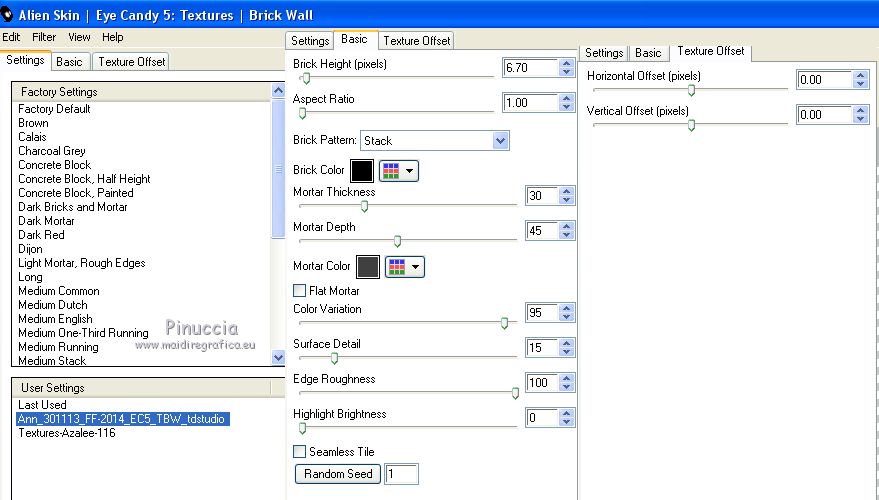Click the Brick Height slider handle
879x500 pixels.
pos(306,78)
